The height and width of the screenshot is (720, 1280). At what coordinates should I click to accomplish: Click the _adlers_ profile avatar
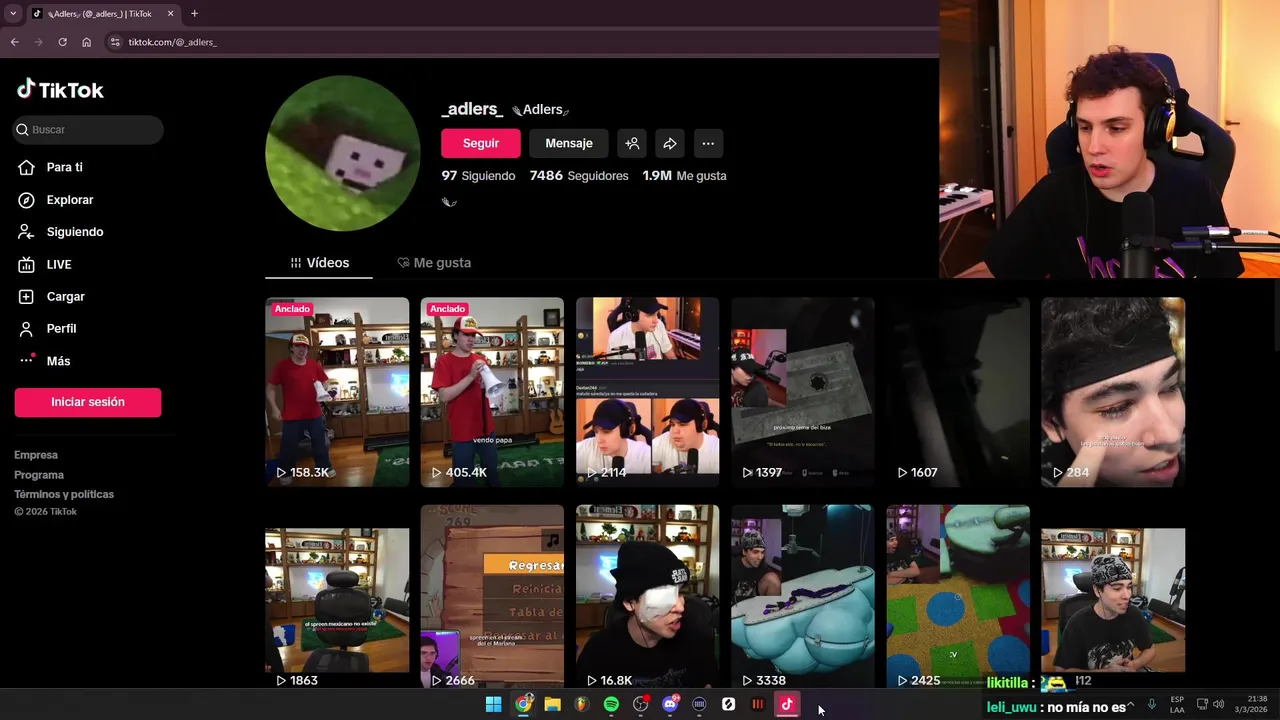coord(343,153)
